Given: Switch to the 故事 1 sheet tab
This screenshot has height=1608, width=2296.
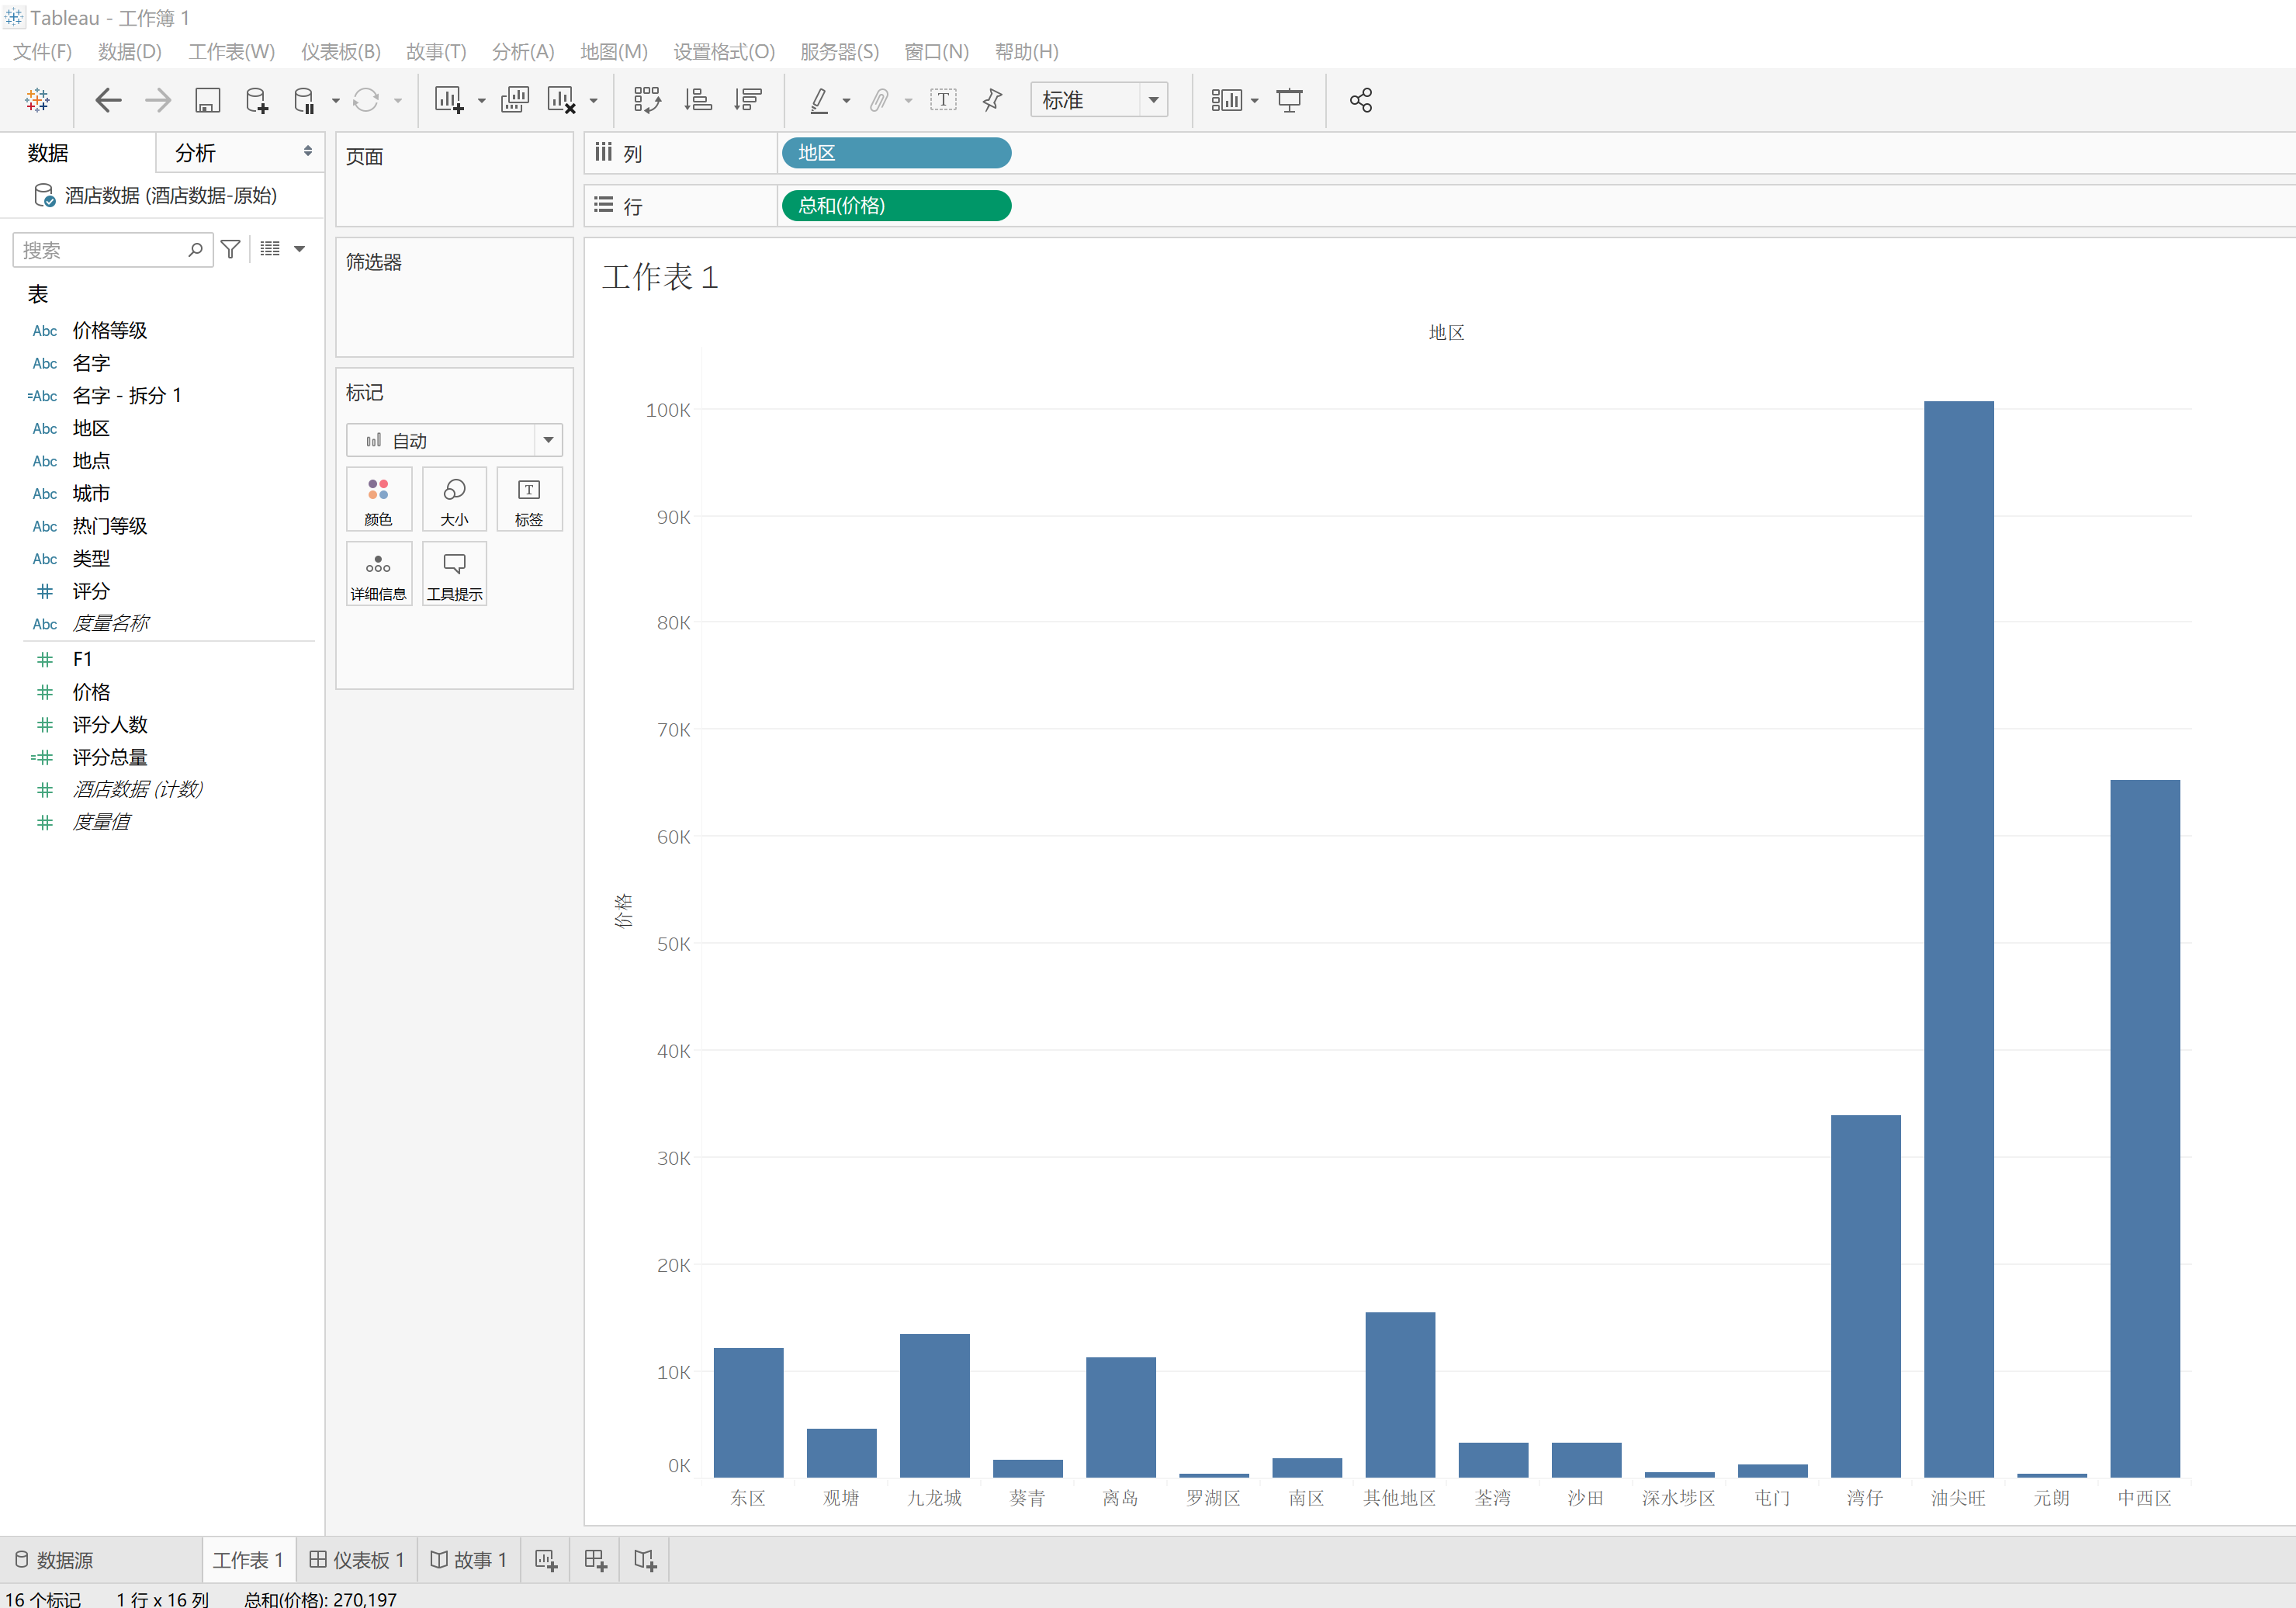Looking at the screenshot, I should (x=469, y=1560).
